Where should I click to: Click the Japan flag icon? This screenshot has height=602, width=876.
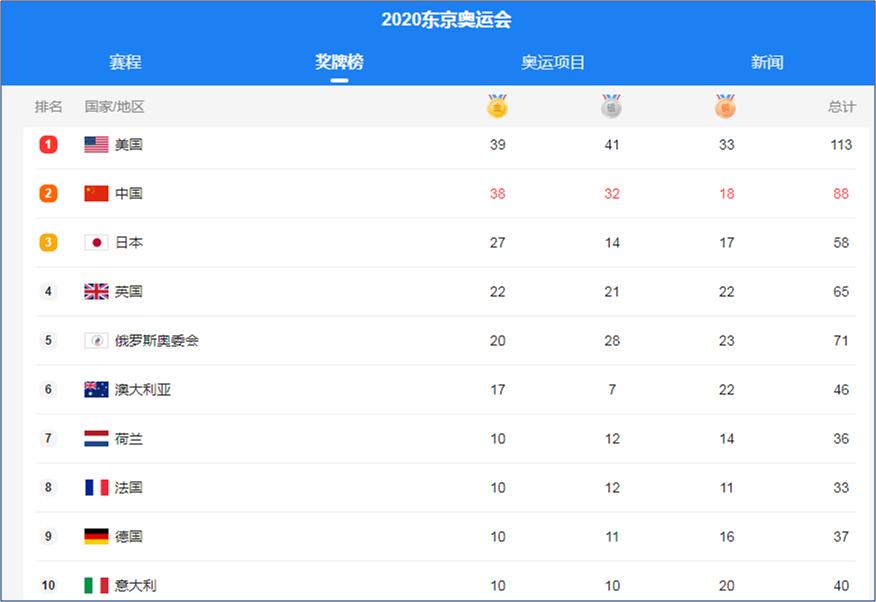coord(96,243)
